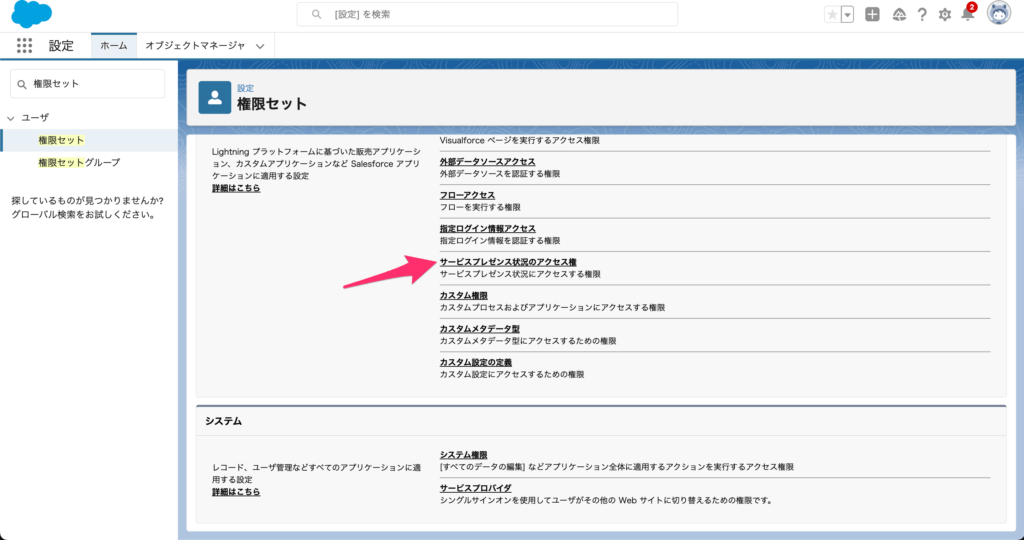The width and height of the screenshot is (1024, 540).
Task: Click the sidebar quick find box
Action: [x=87, y=84]
